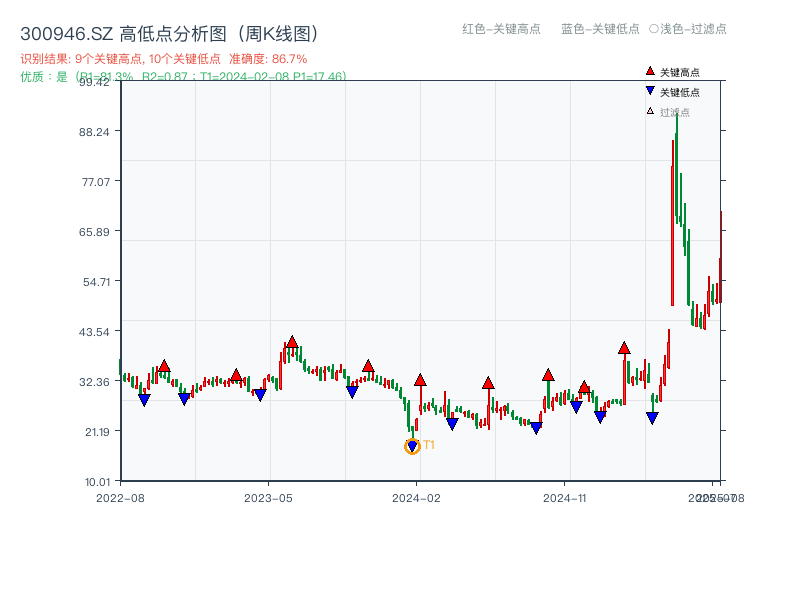
Task: Click the orange T1 label
Action: 429,445
